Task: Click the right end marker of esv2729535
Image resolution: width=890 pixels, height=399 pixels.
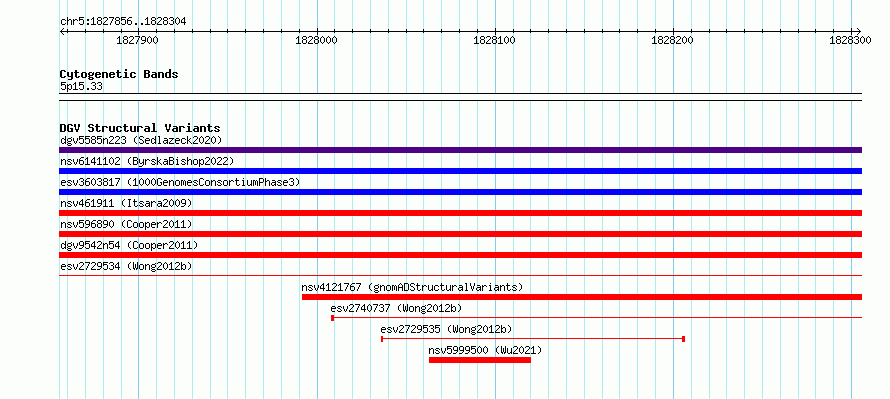Action: coord(683,339)
